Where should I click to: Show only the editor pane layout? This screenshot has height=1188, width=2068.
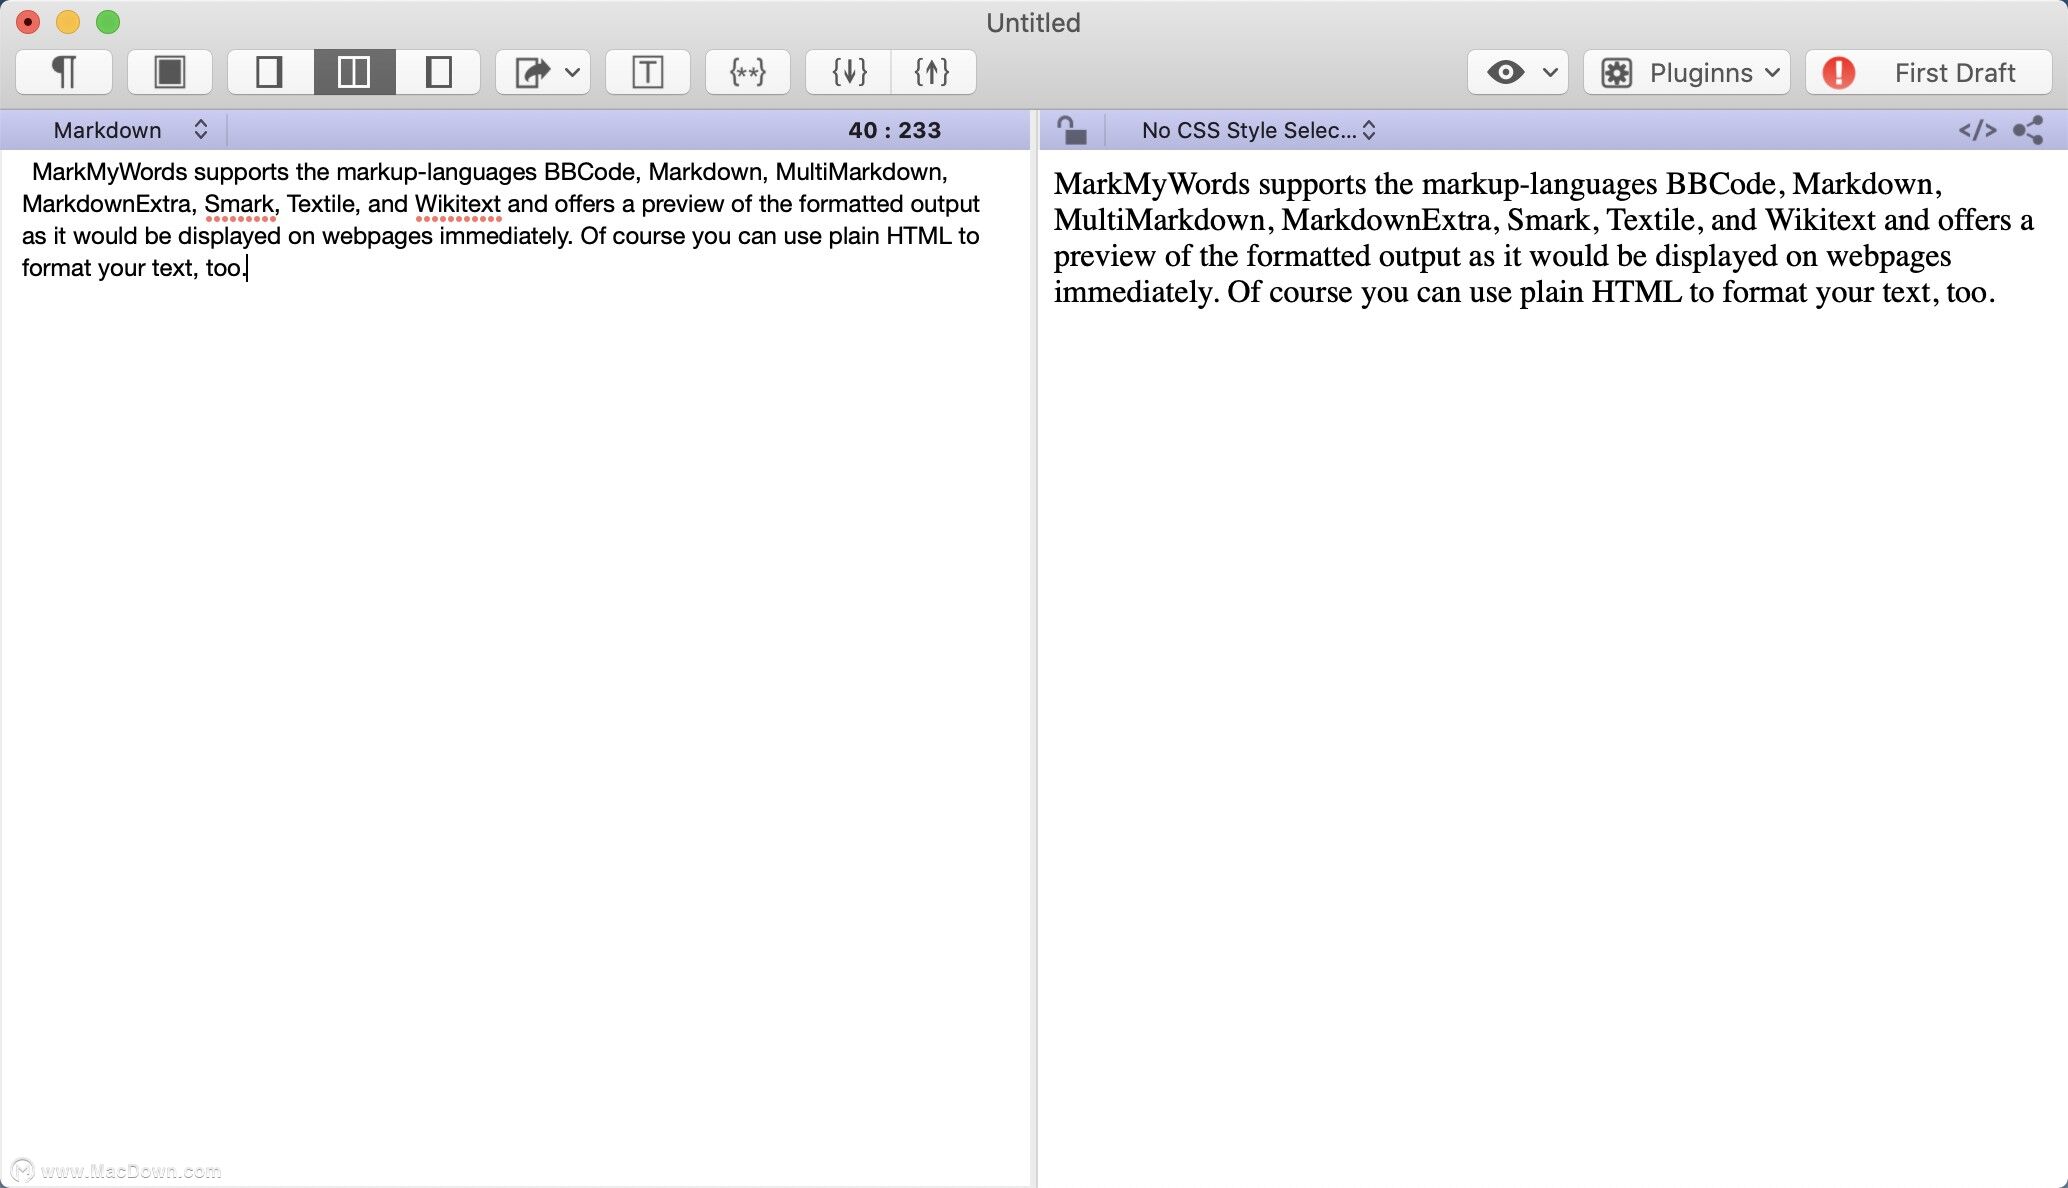click(x=270, y=72)
